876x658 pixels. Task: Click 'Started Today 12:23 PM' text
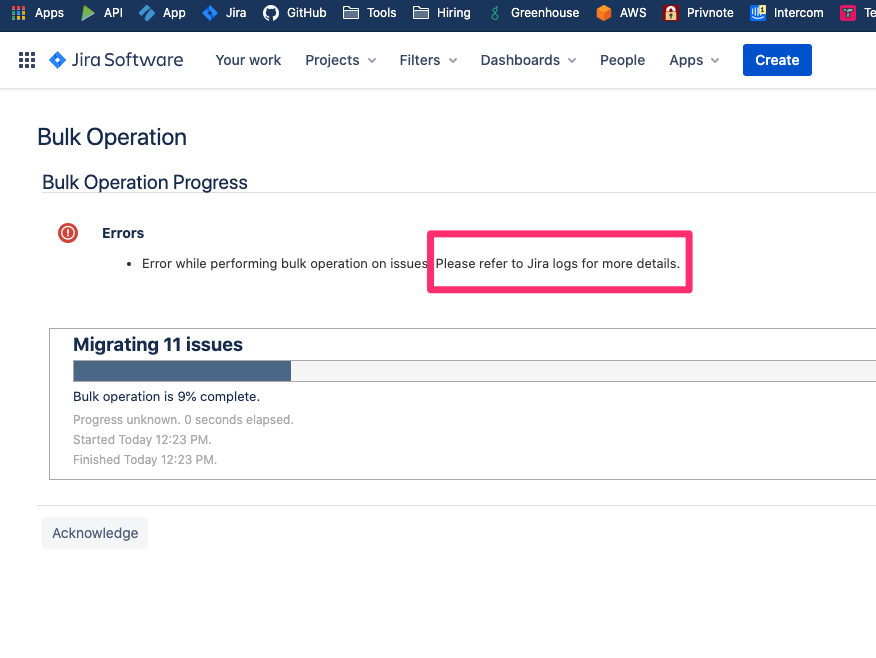142,440
